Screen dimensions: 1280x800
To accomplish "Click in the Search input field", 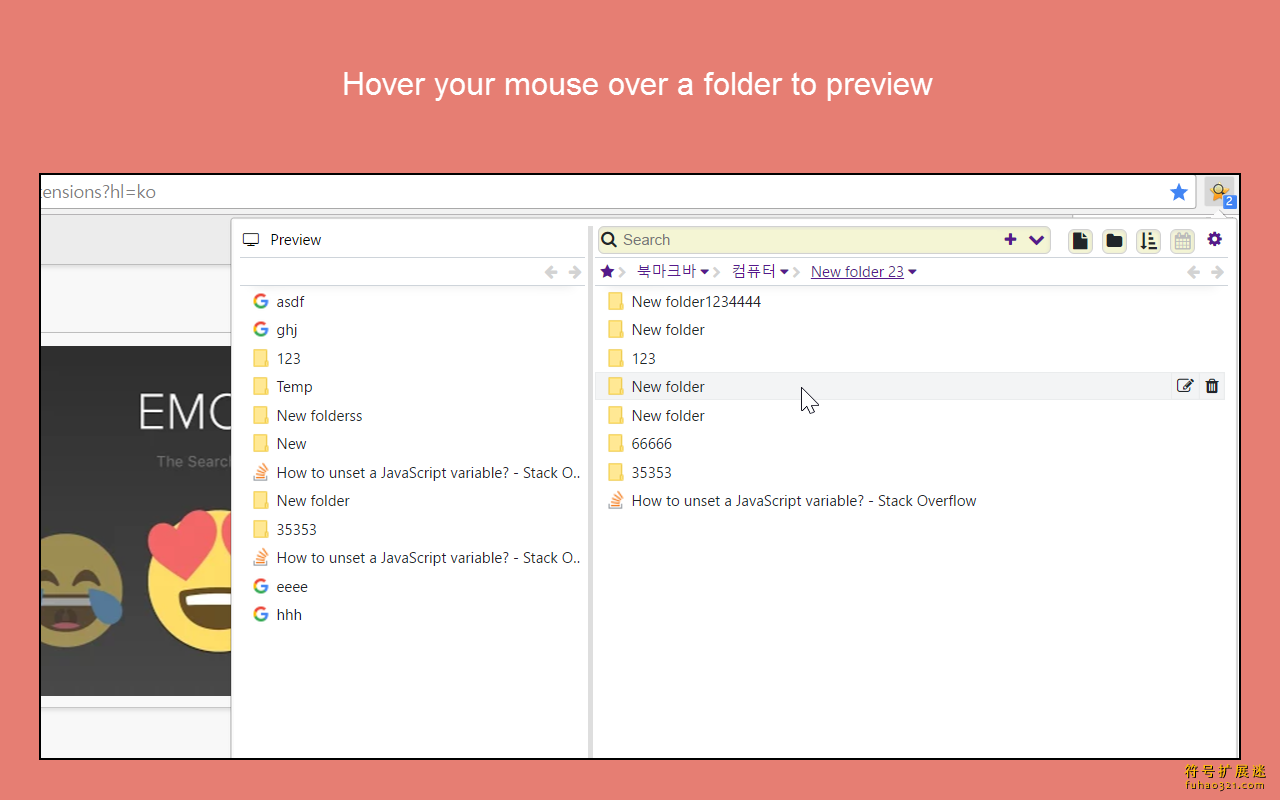I will point(810,240).
